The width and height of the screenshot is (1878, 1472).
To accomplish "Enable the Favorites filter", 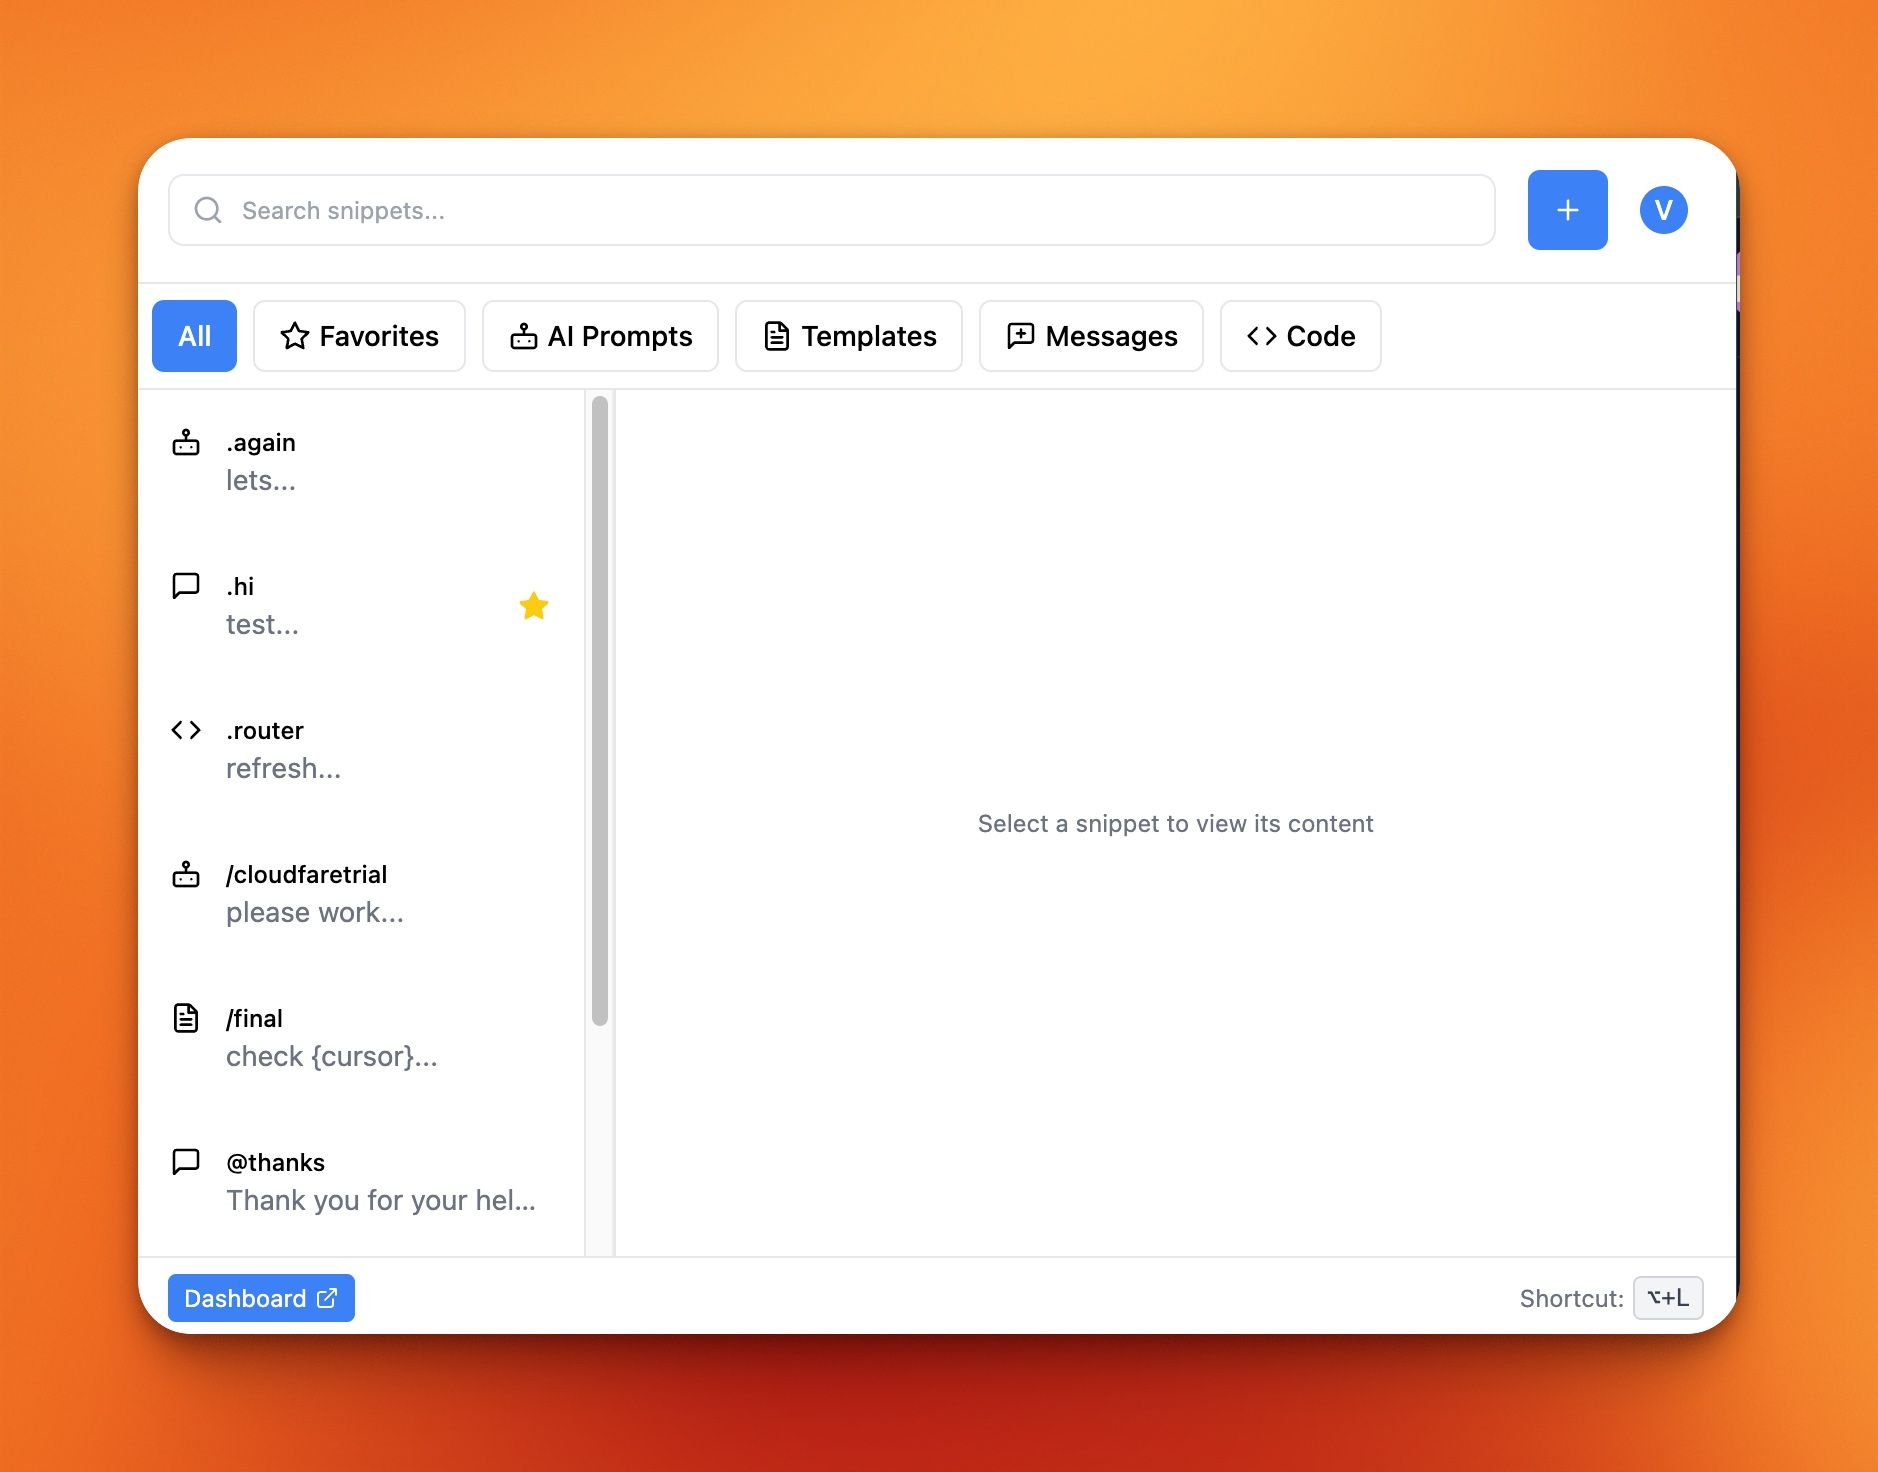I will (x=359, y=336).
